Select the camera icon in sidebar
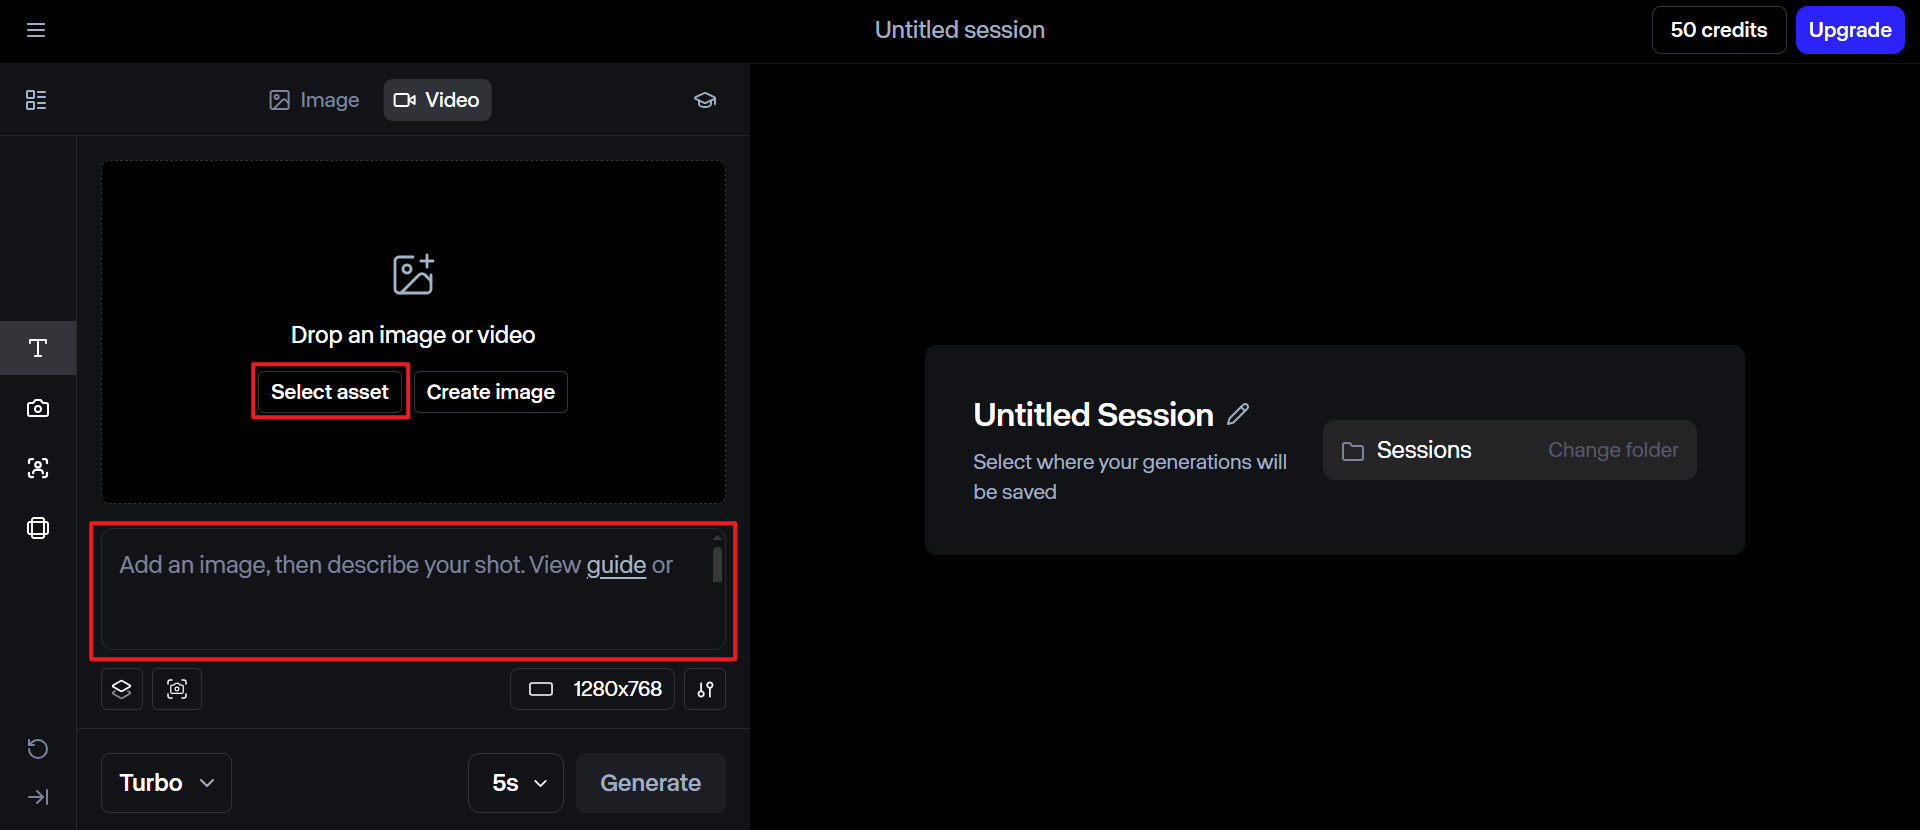 pos(38,408)
